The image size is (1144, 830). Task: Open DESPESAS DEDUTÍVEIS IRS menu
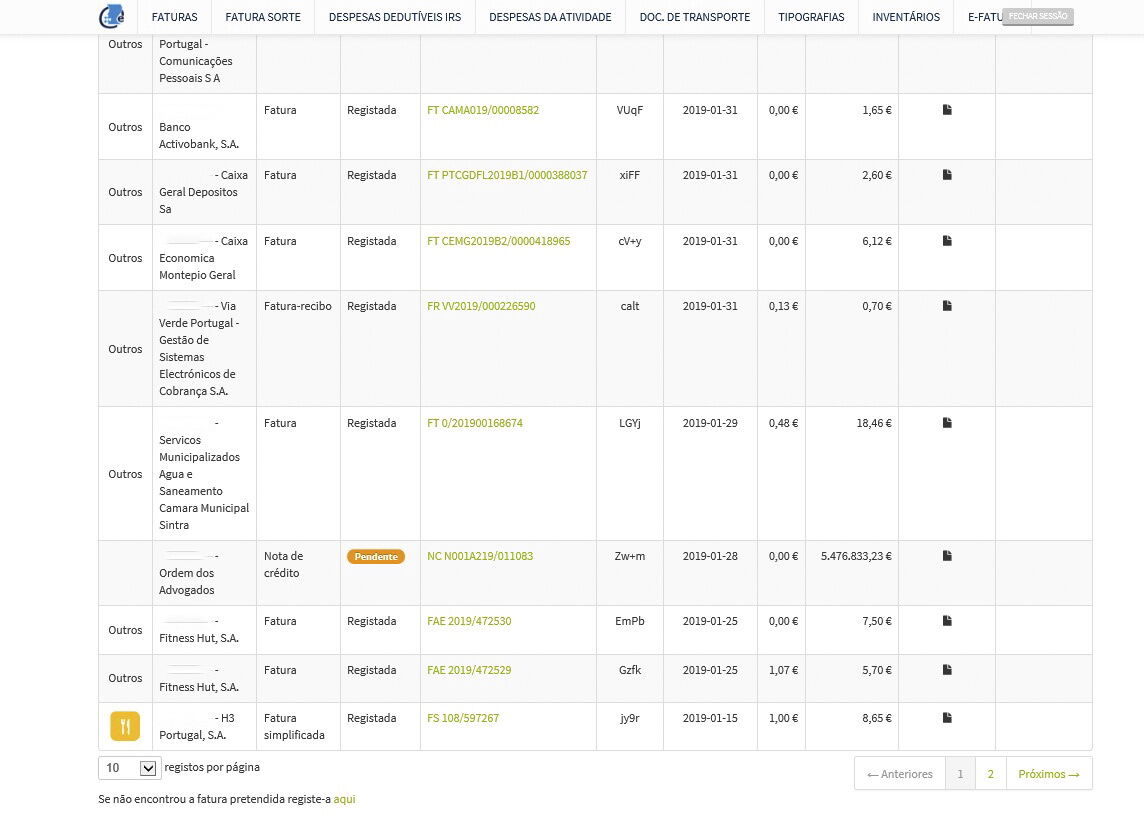click(395, 17)
